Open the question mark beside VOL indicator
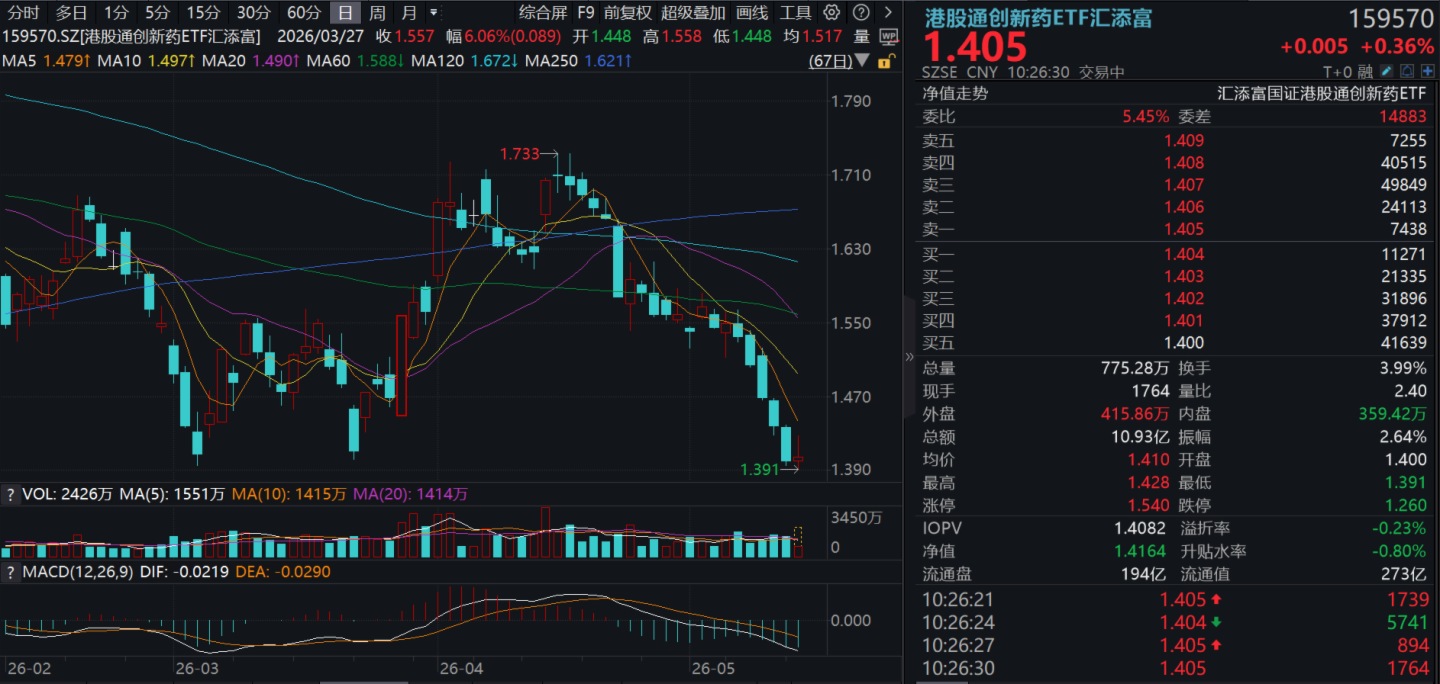The image size is (1440, 684). click(11, 494)
